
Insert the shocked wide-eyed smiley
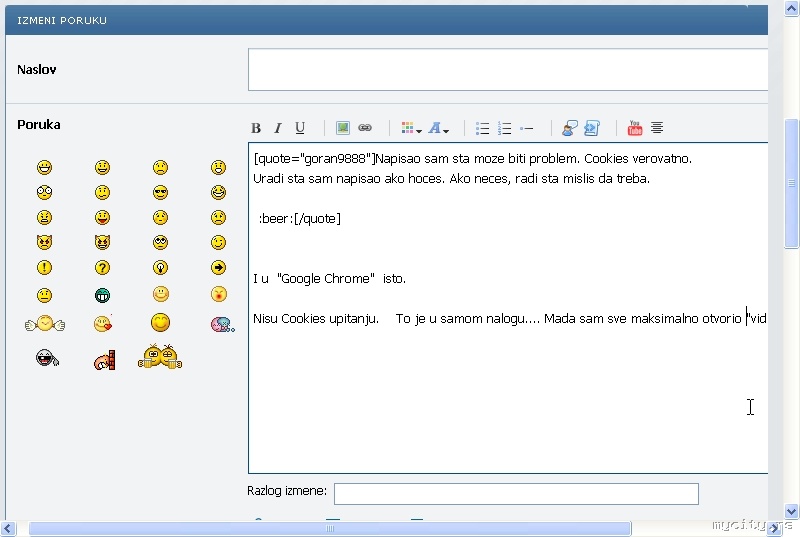point(44,192)
